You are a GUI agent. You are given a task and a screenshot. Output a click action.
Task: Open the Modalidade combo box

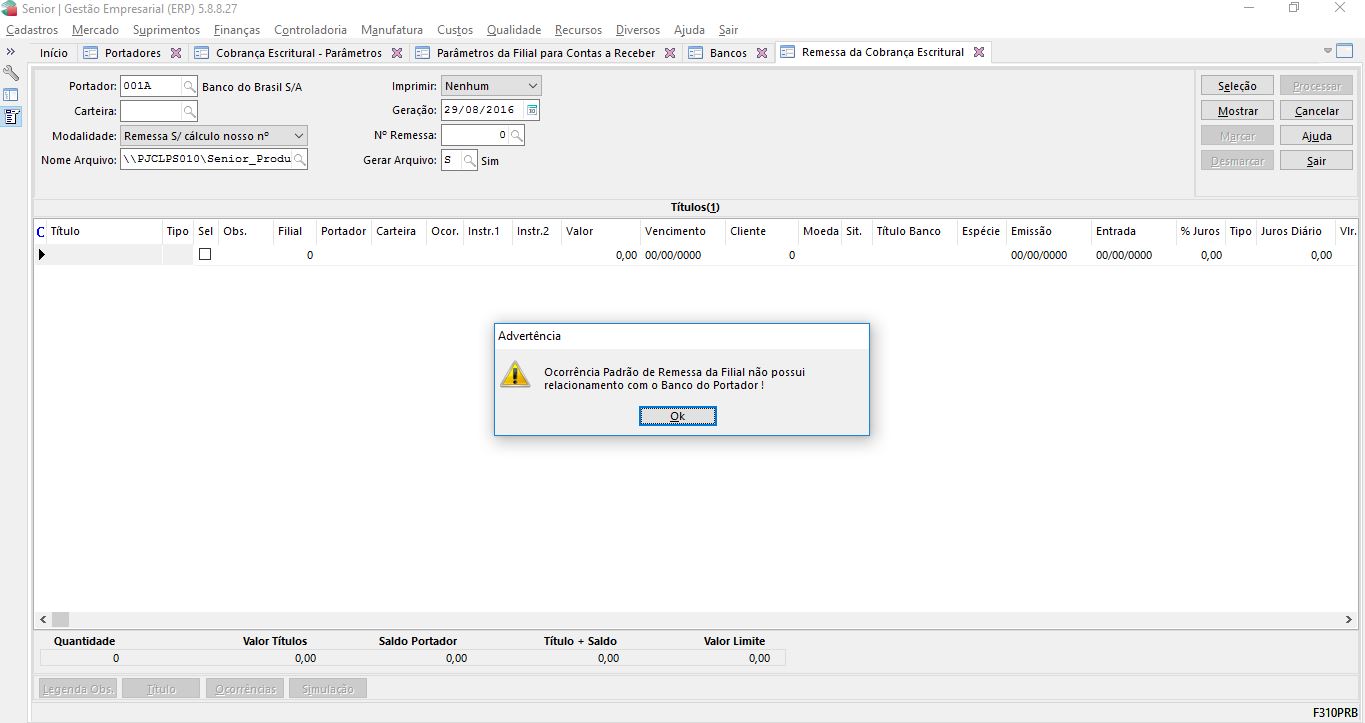[x=298, y=135]
